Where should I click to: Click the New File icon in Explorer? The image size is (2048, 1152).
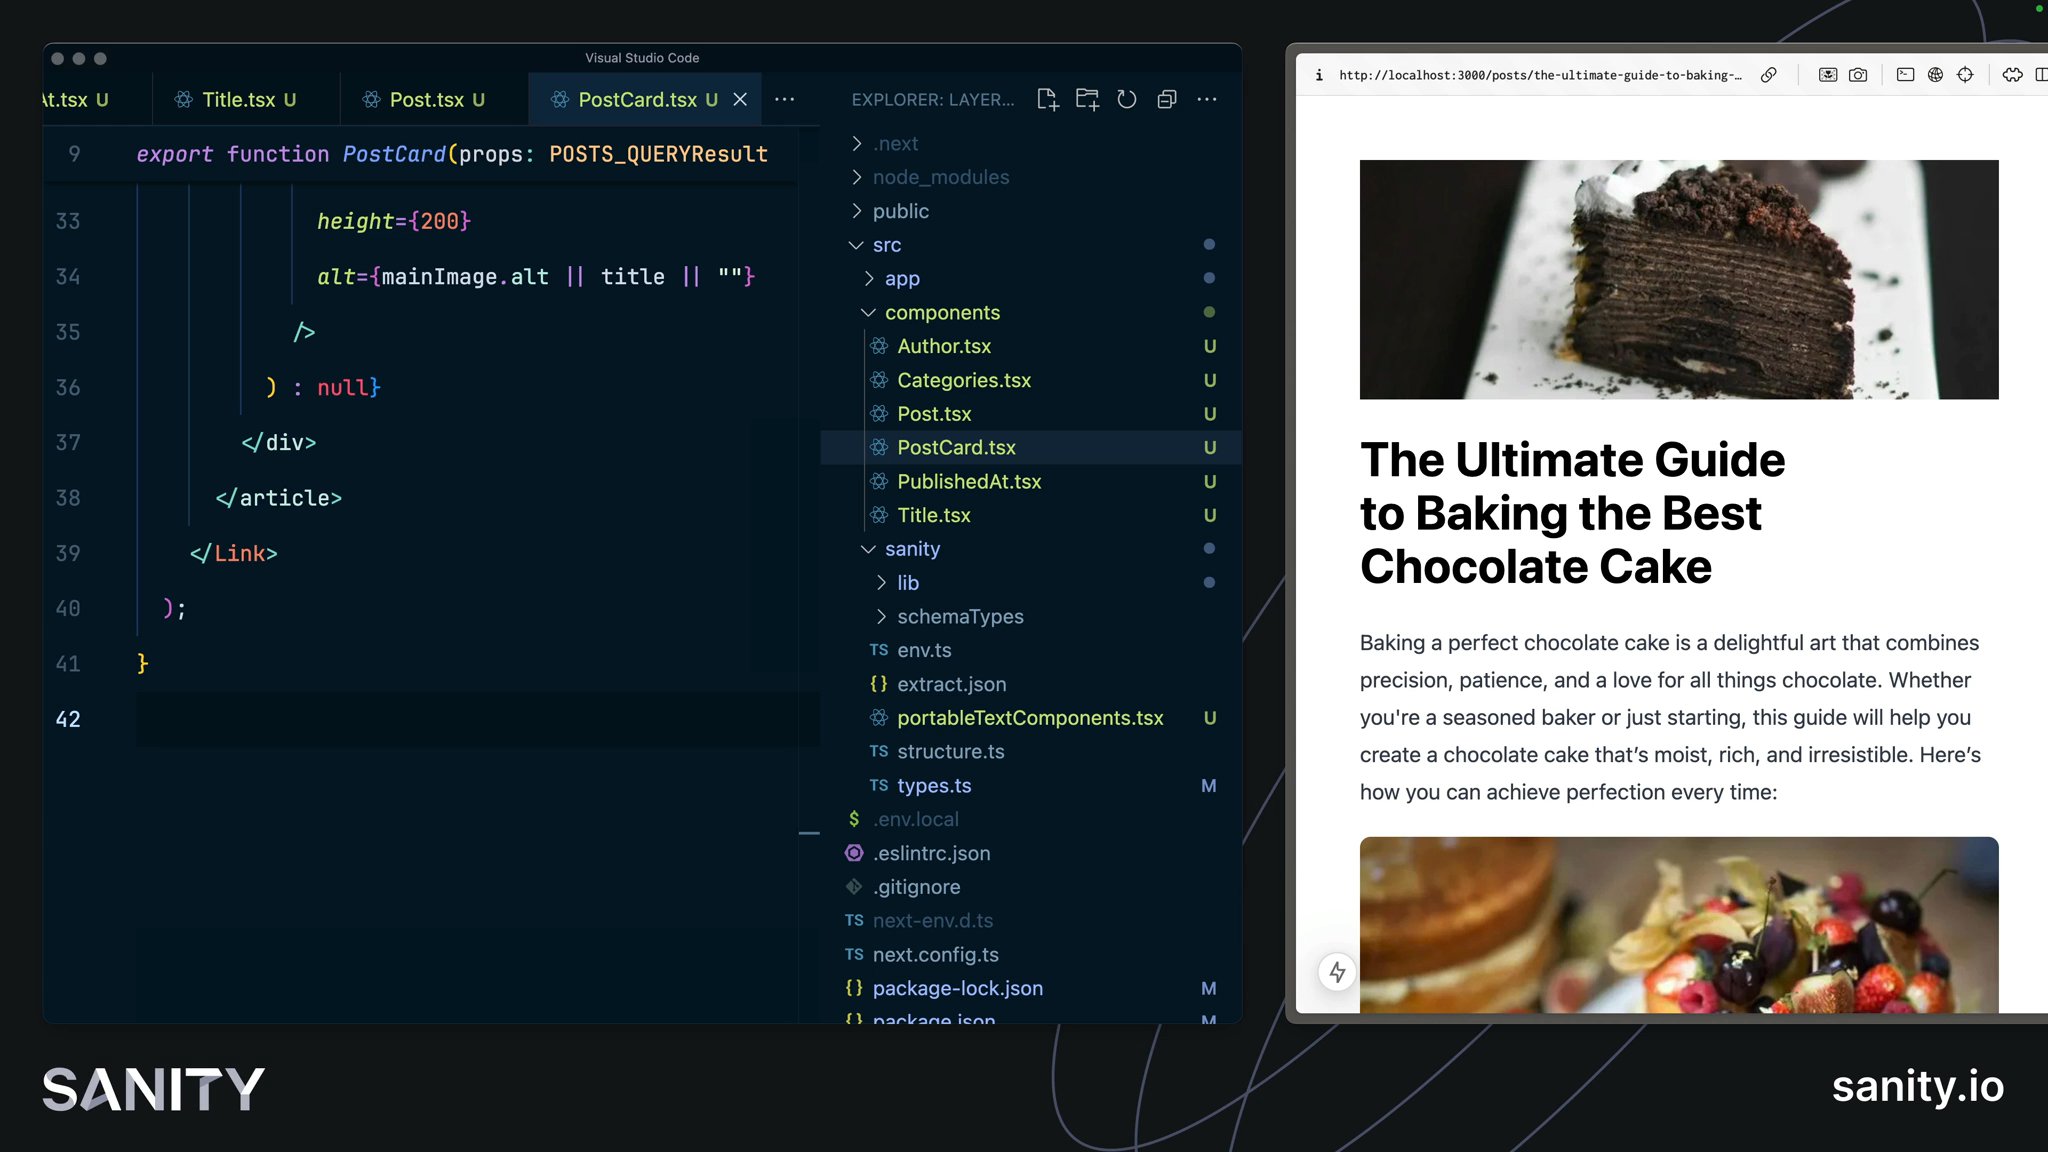1047,99
